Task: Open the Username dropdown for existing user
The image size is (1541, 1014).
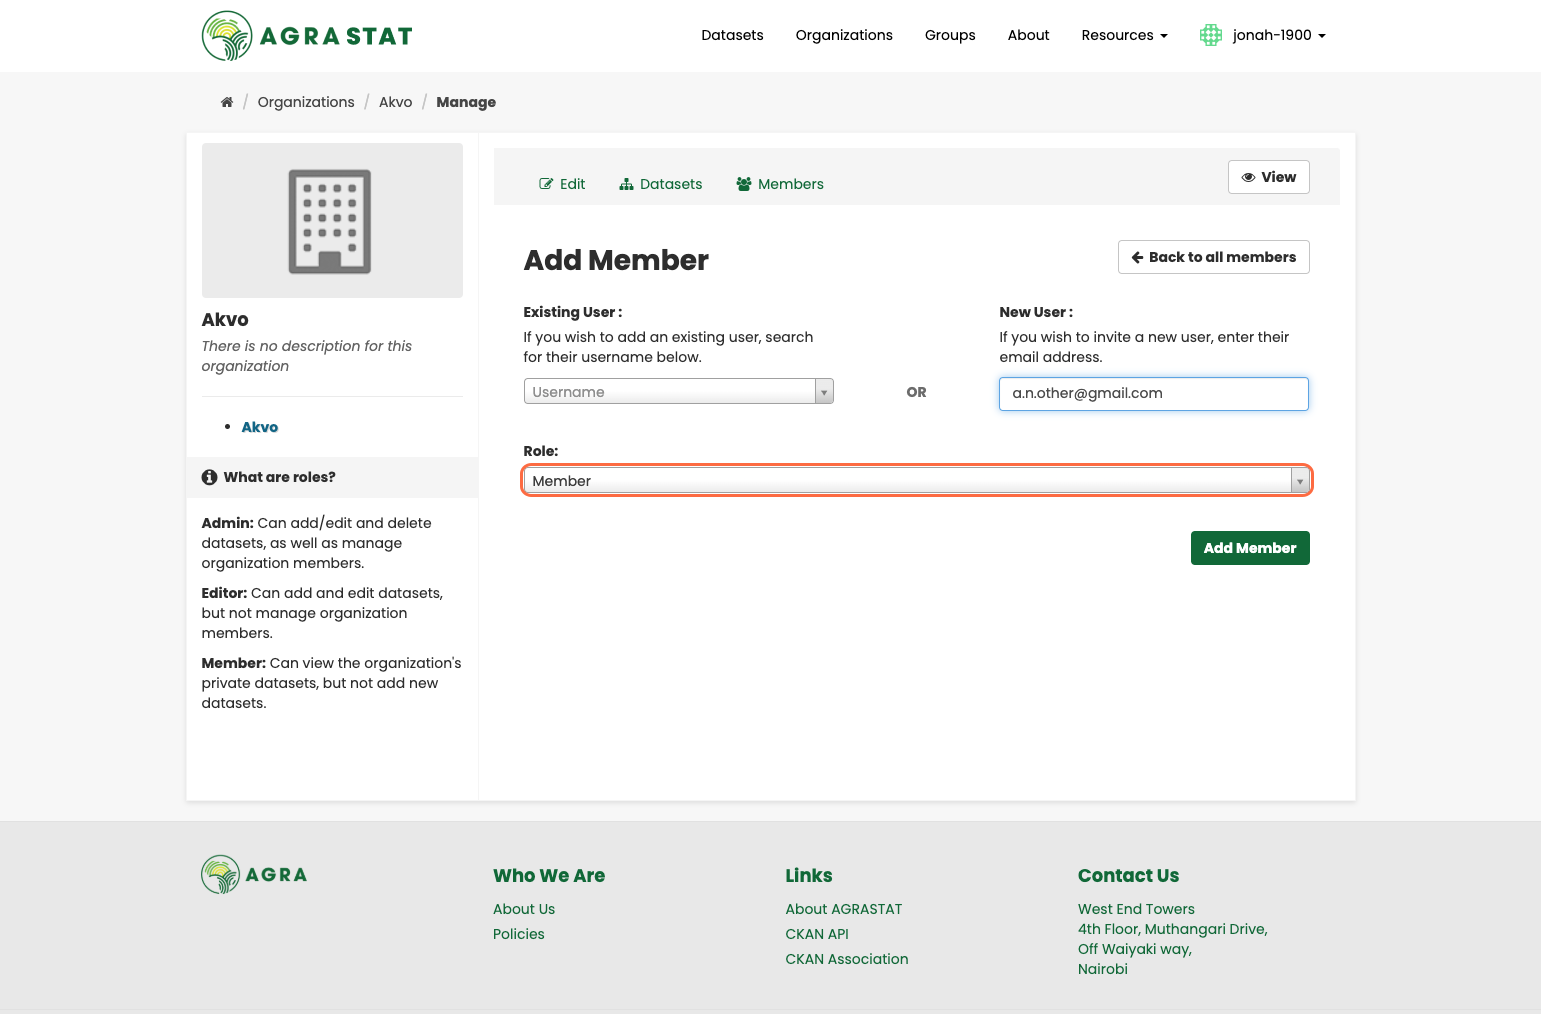Action: coord(679,391)
